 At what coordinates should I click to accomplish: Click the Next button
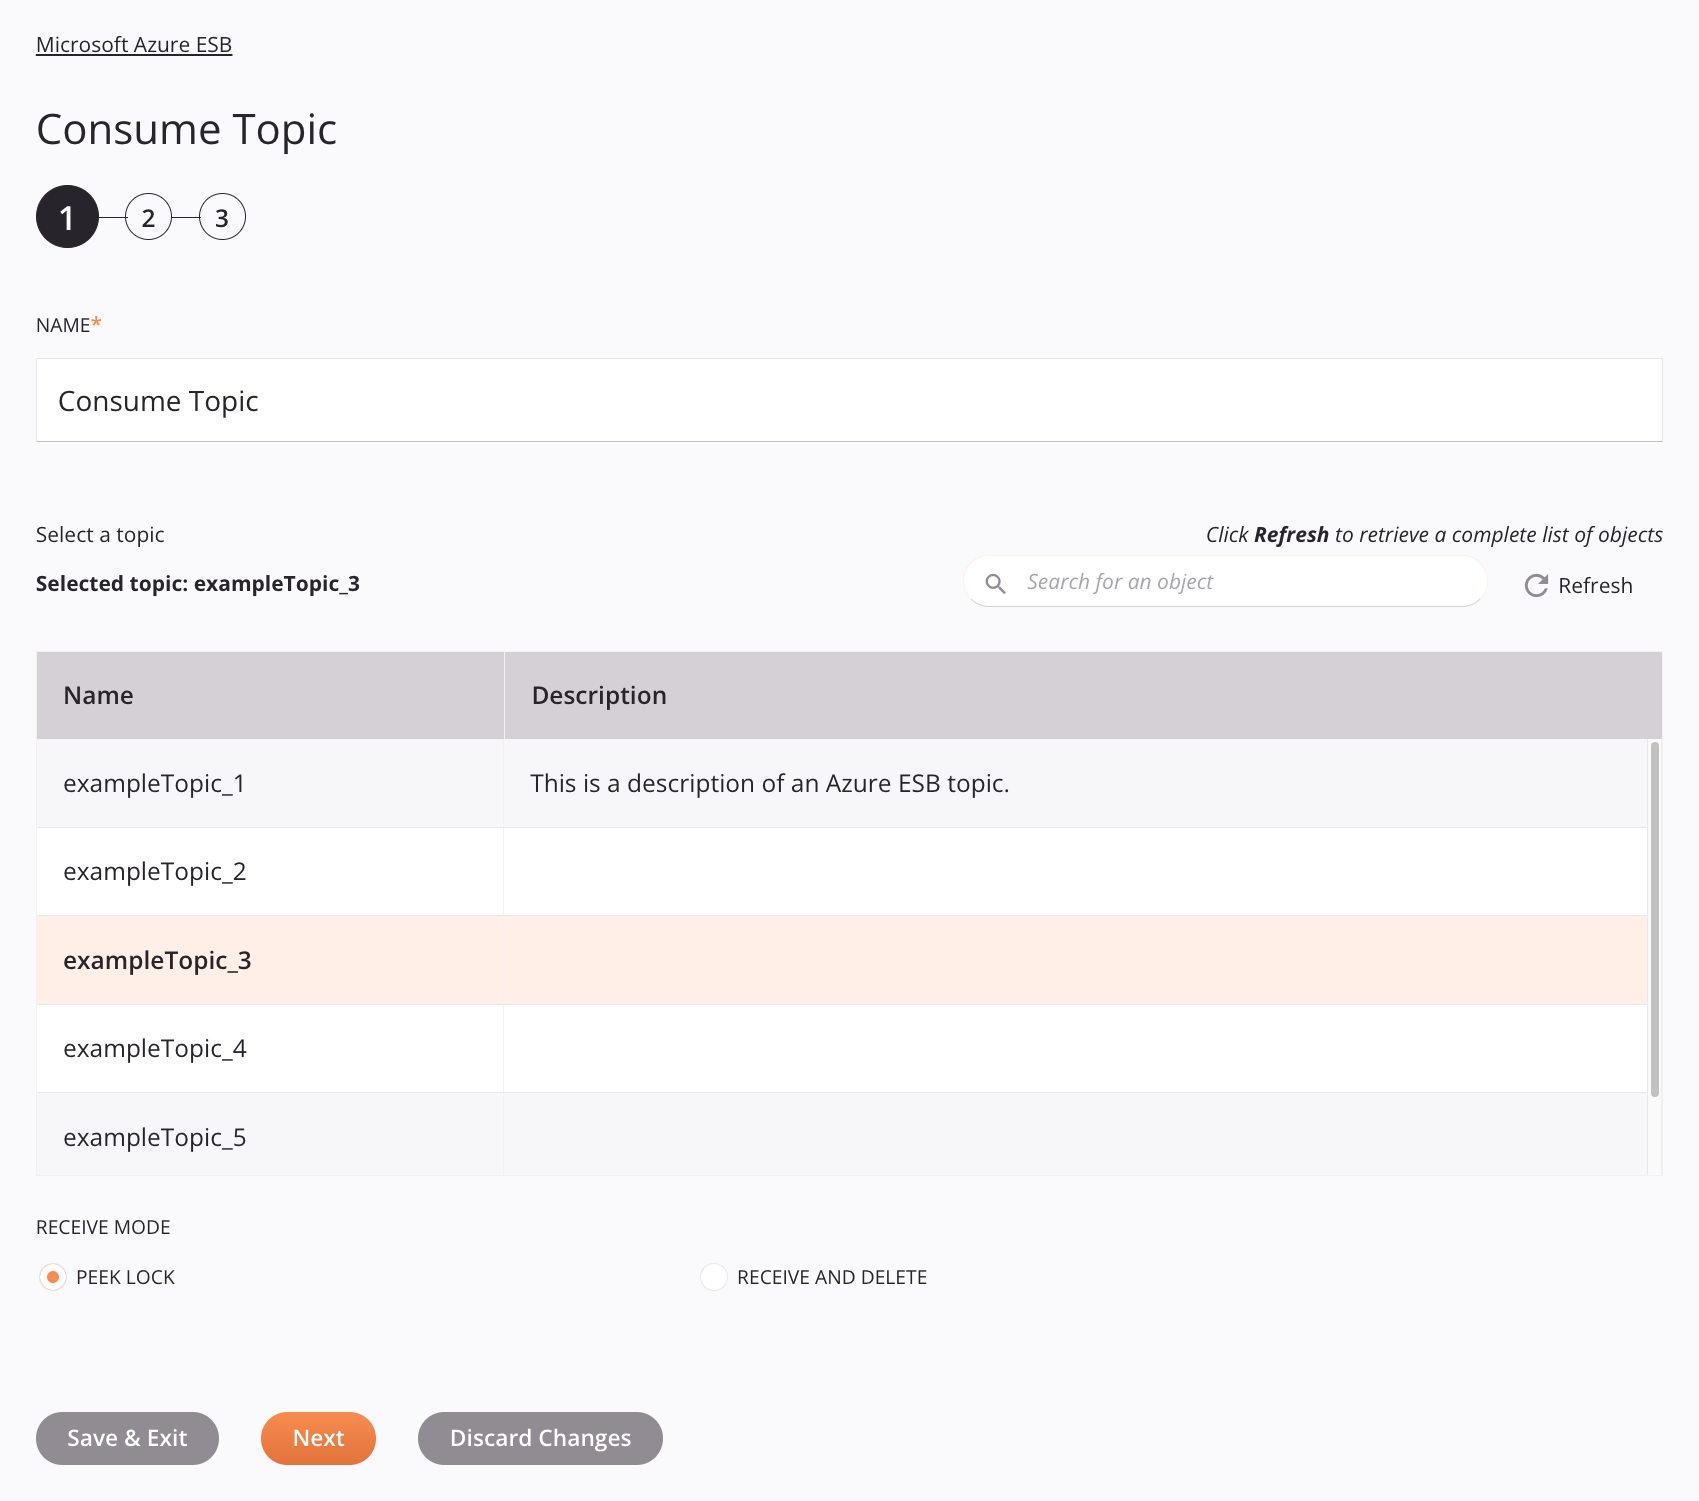coord(318,1438)
